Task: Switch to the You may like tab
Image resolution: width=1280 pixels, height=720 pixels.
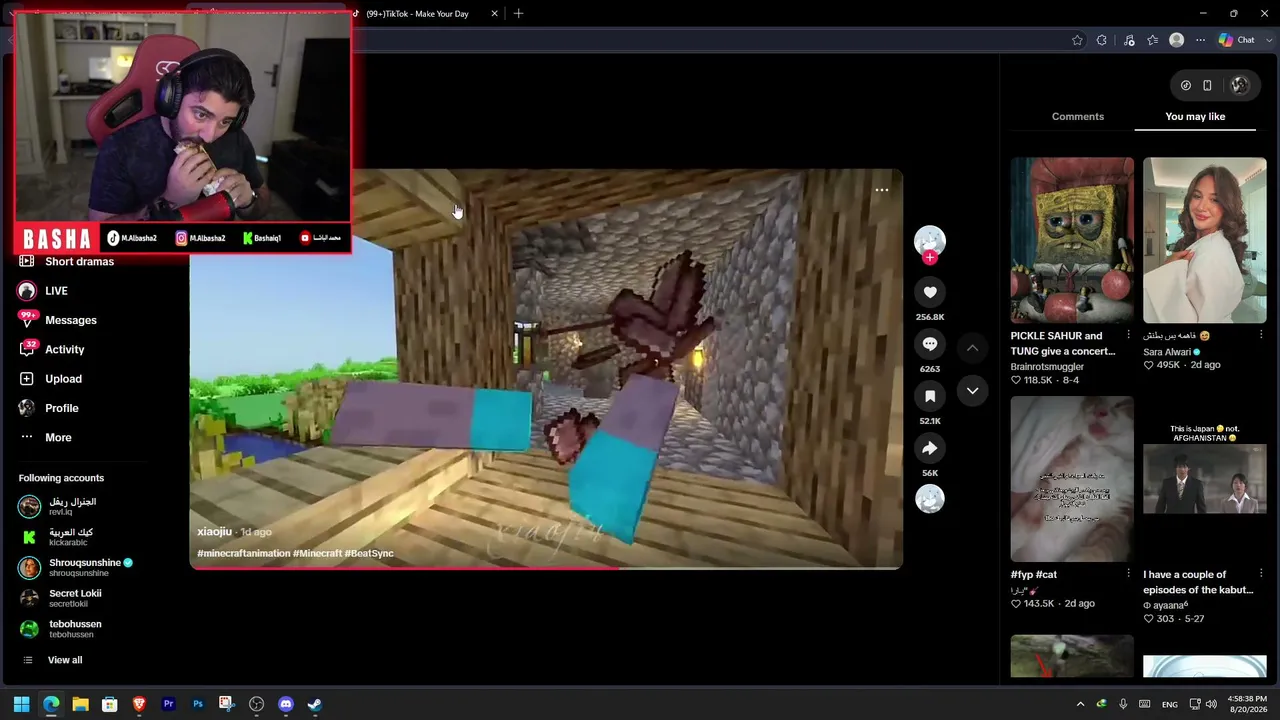Action: tap(1195, 117)
